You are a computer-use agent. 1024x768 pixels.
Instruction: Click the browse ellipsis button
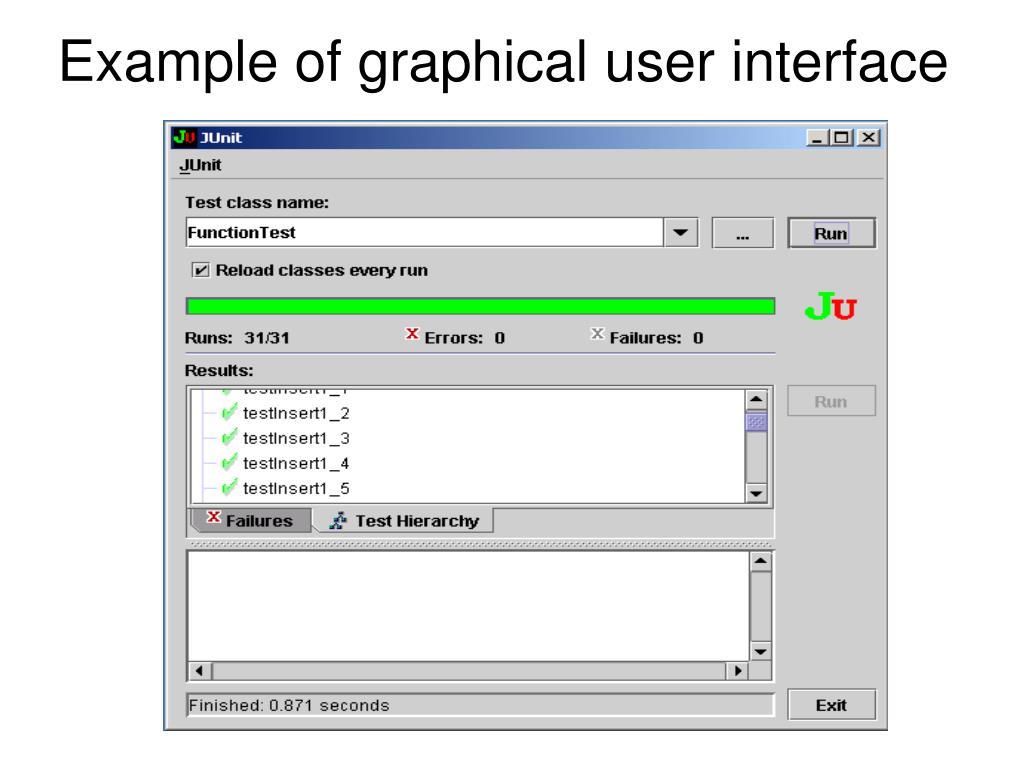coord(743,233)
